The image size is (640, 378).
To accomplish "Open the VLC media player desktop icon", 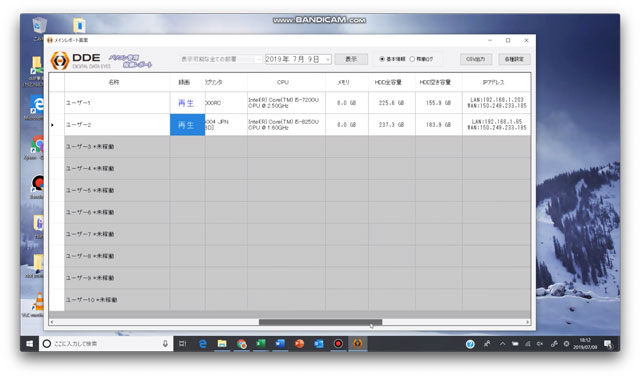I will (38, 302).
